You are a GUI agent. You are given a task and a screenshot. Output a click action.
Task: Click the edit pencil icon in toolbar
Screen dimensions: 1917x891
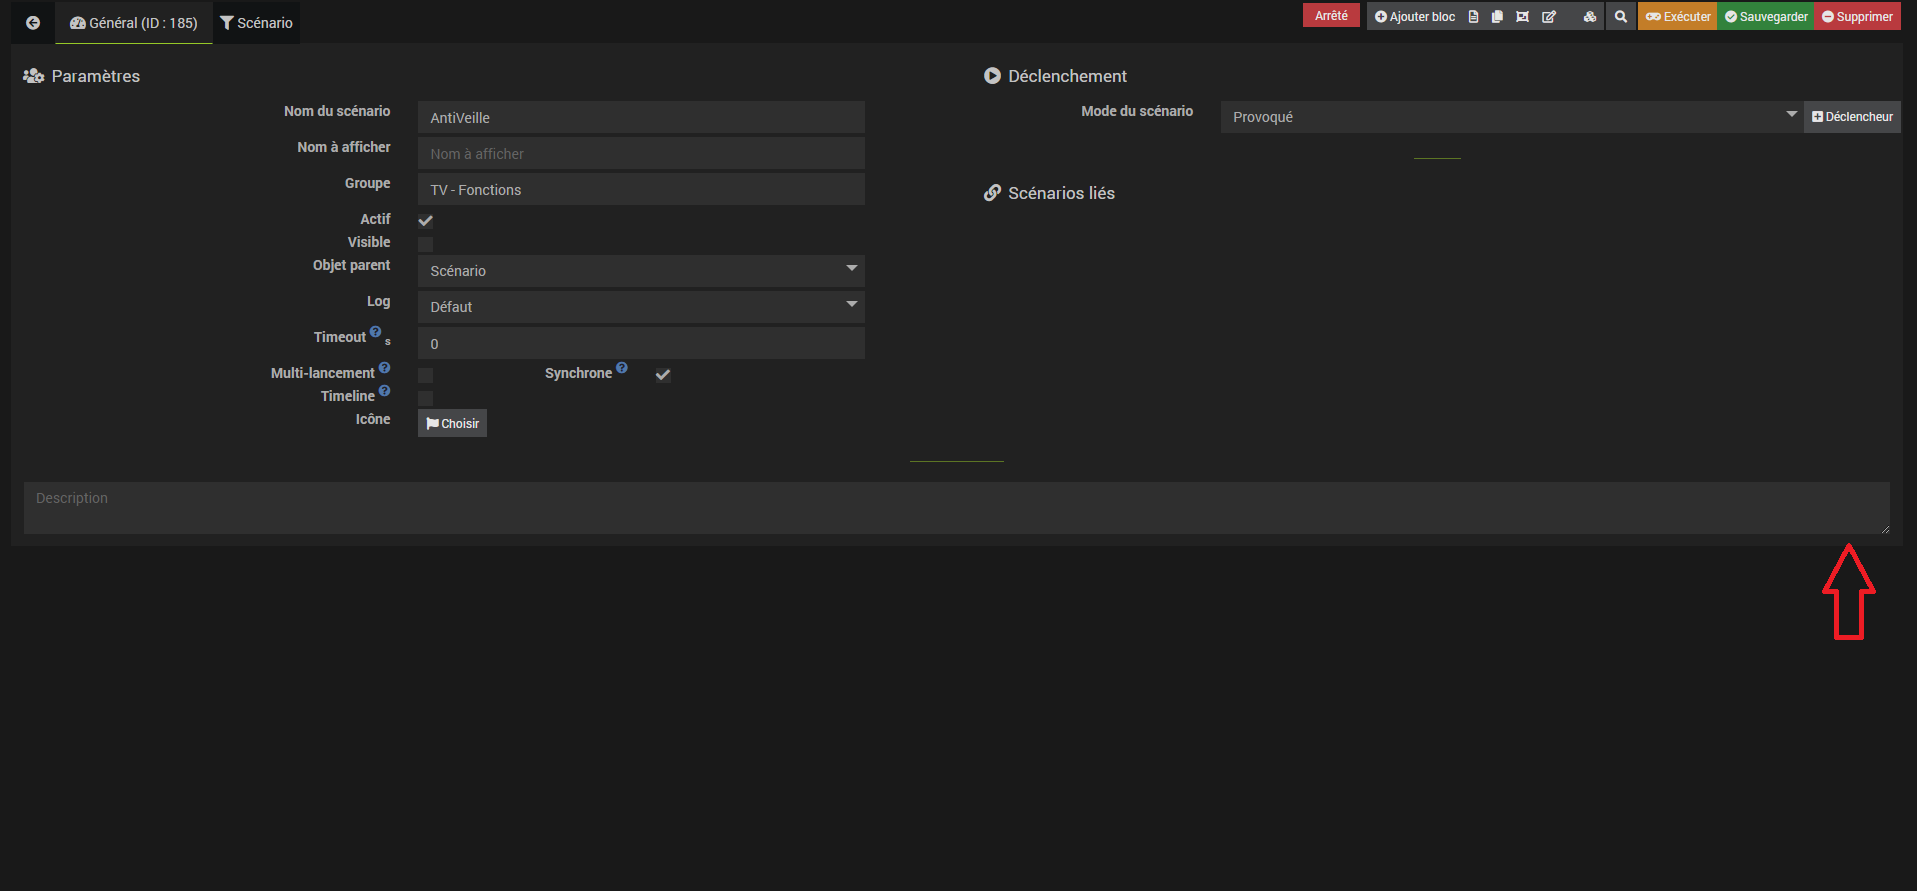click(x=1549, y=17)
